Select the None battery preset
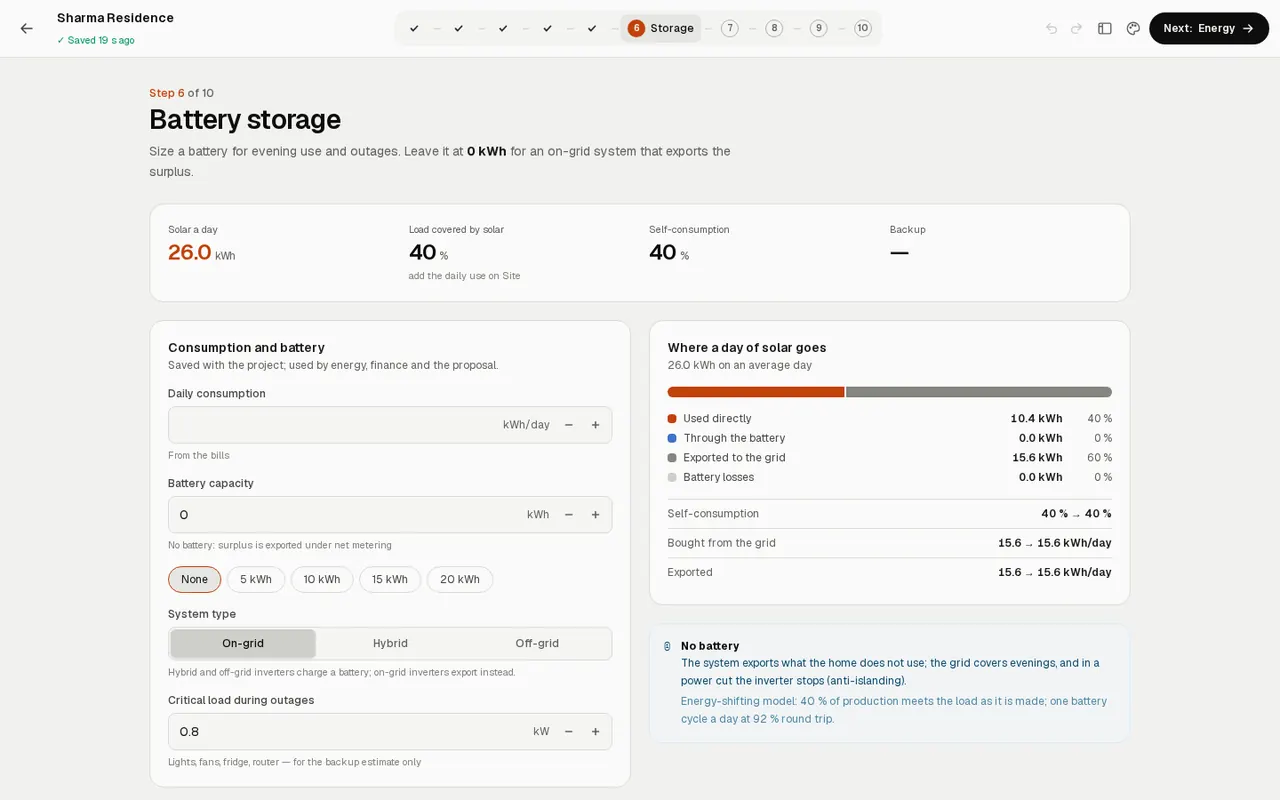Viewport: 1280px width, 800px height. (x=195, y=580)
